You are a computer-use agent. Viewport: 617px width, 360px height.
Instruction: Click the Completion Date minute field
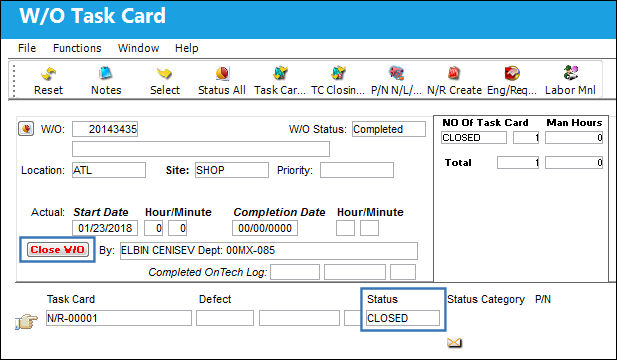369,228
